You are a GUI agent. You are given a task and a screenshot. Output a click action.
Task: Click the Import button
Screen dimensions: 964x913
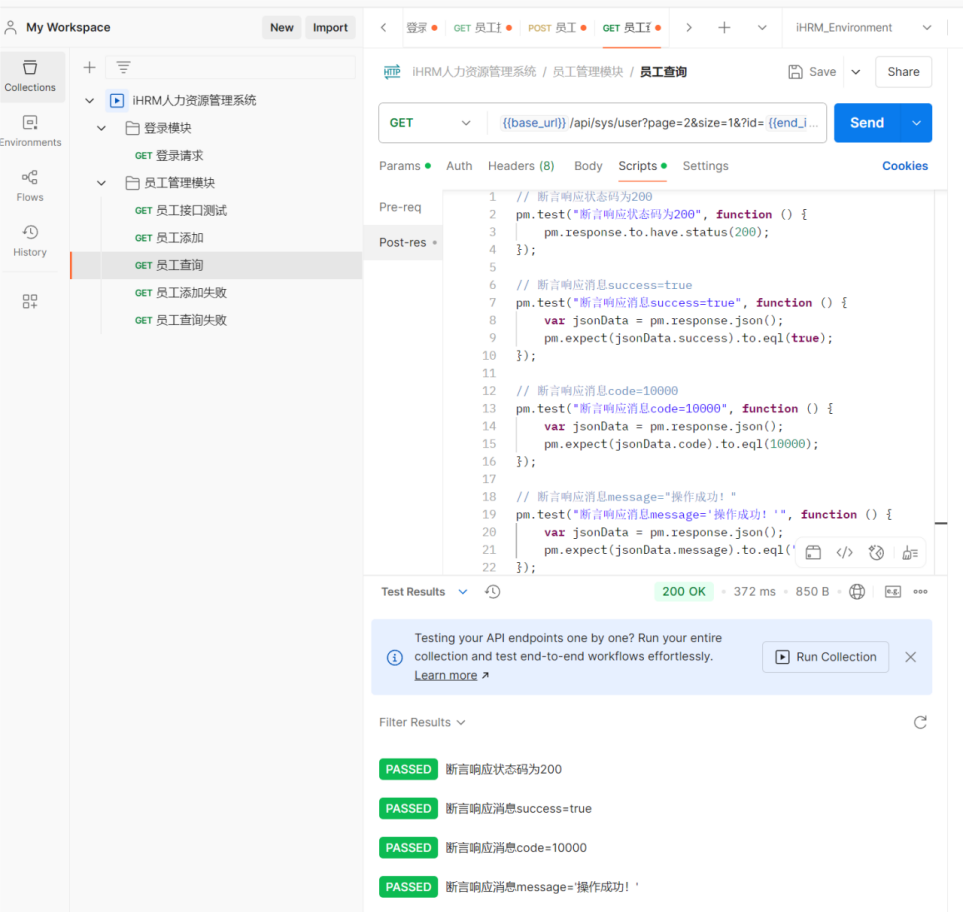click(330, 28)
